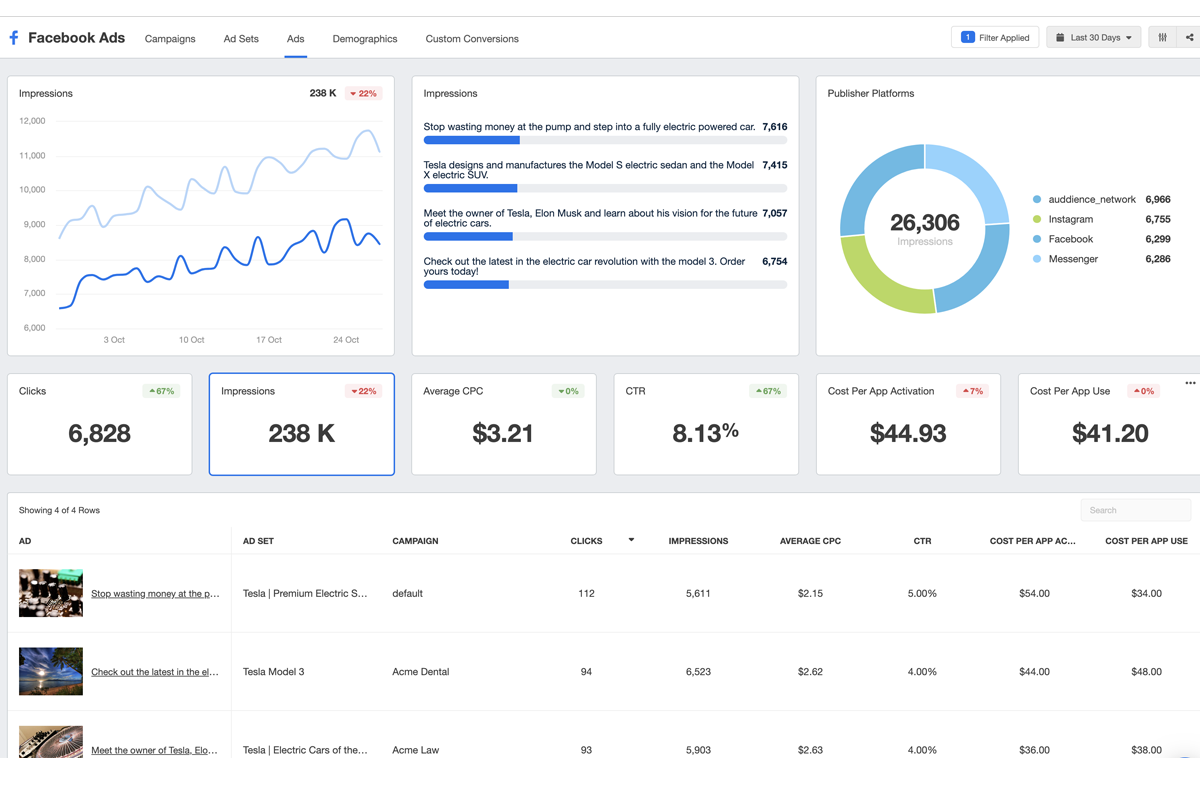Screen dimensions: 1200x800
Task: Click the 26,306 Impressions donut chart total
Action: point(925,223)
